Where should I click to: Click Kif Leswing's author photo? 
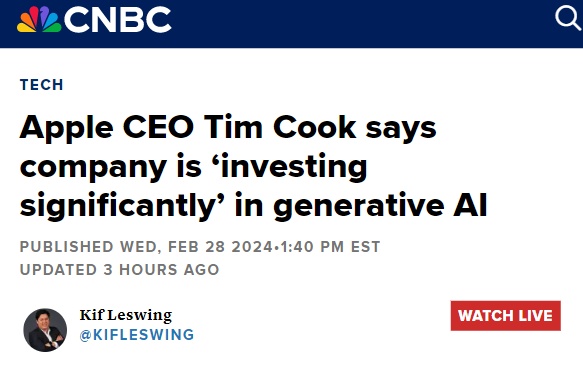point(45,330)
